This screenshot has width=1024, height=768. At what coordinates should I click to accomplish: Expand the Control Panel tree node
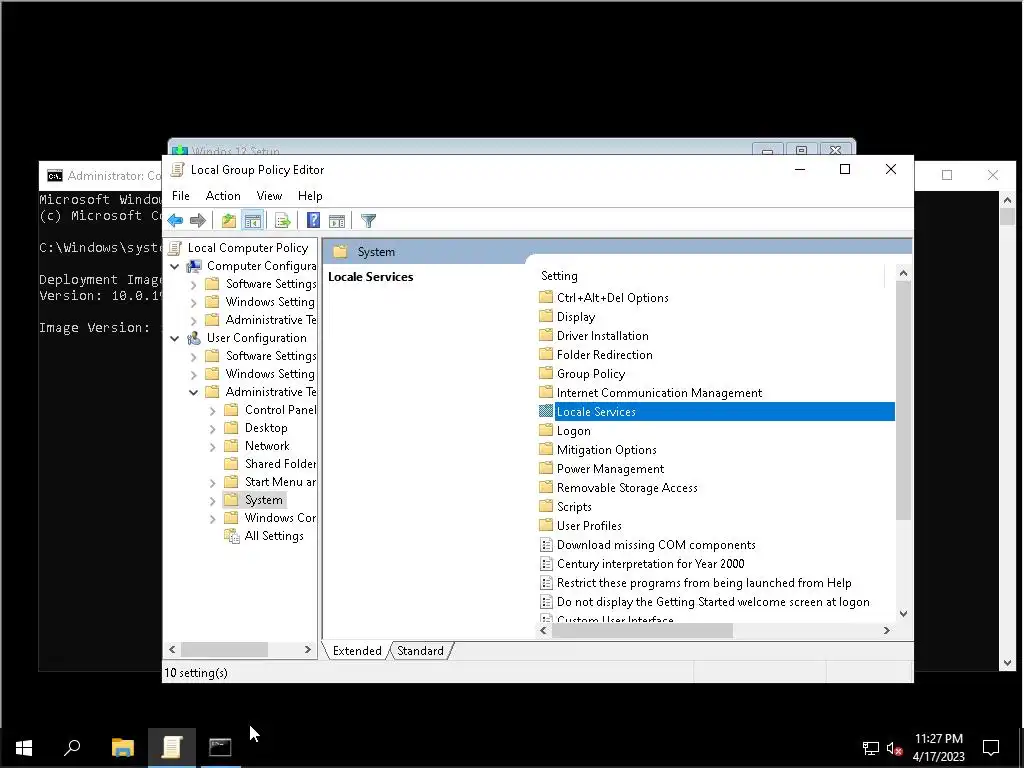212,411
